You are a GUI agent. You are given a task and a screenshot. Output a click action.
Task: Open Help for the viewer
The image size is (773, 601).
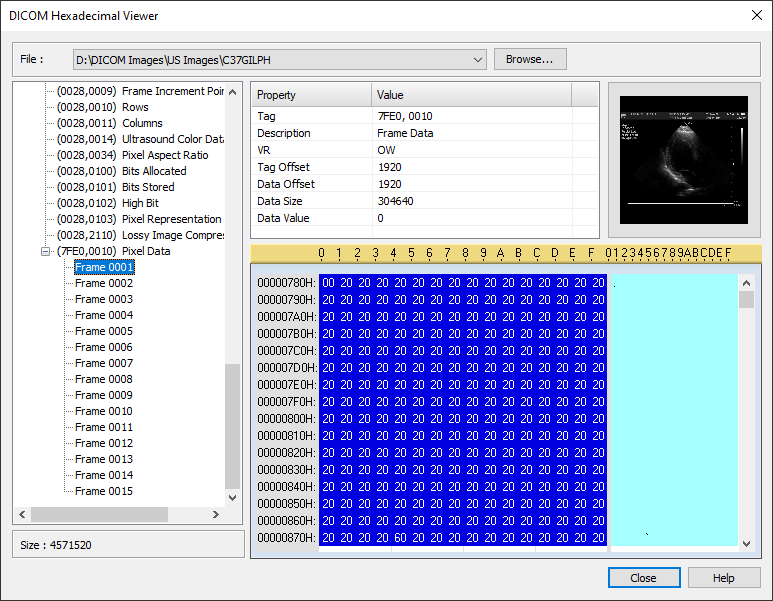724,578
